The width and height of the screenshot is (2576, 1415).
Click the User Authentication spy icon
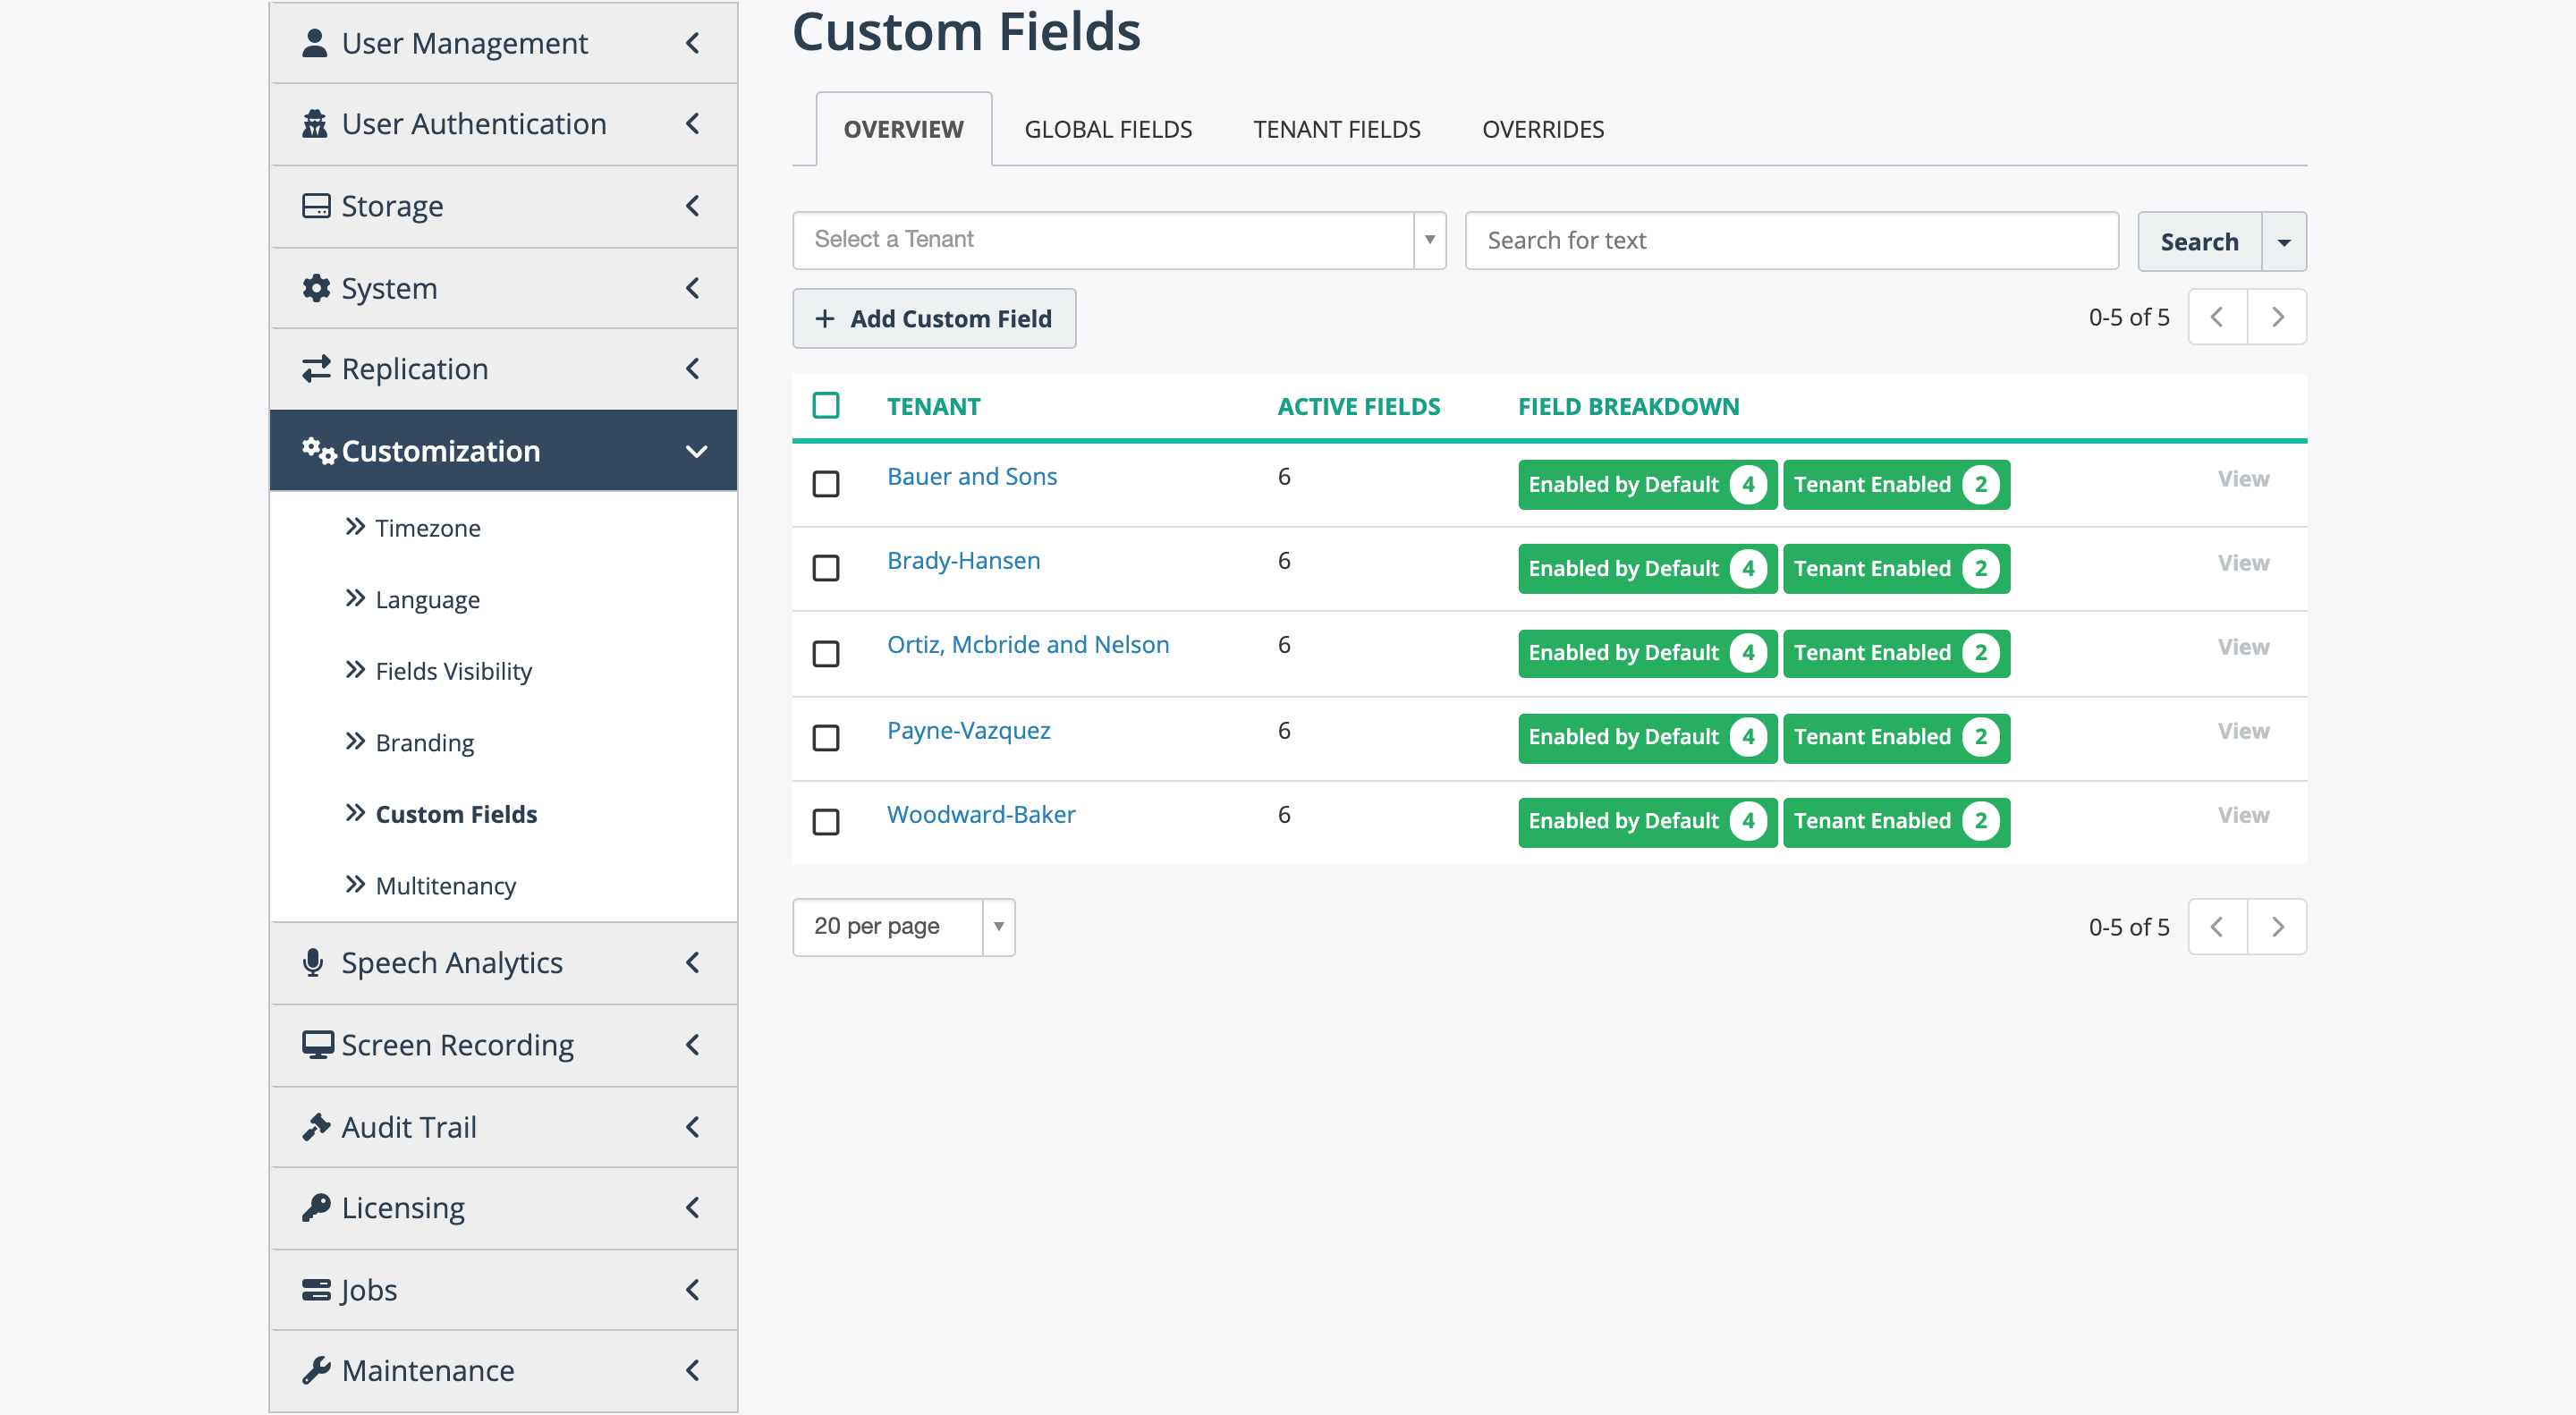pos(315,124)
